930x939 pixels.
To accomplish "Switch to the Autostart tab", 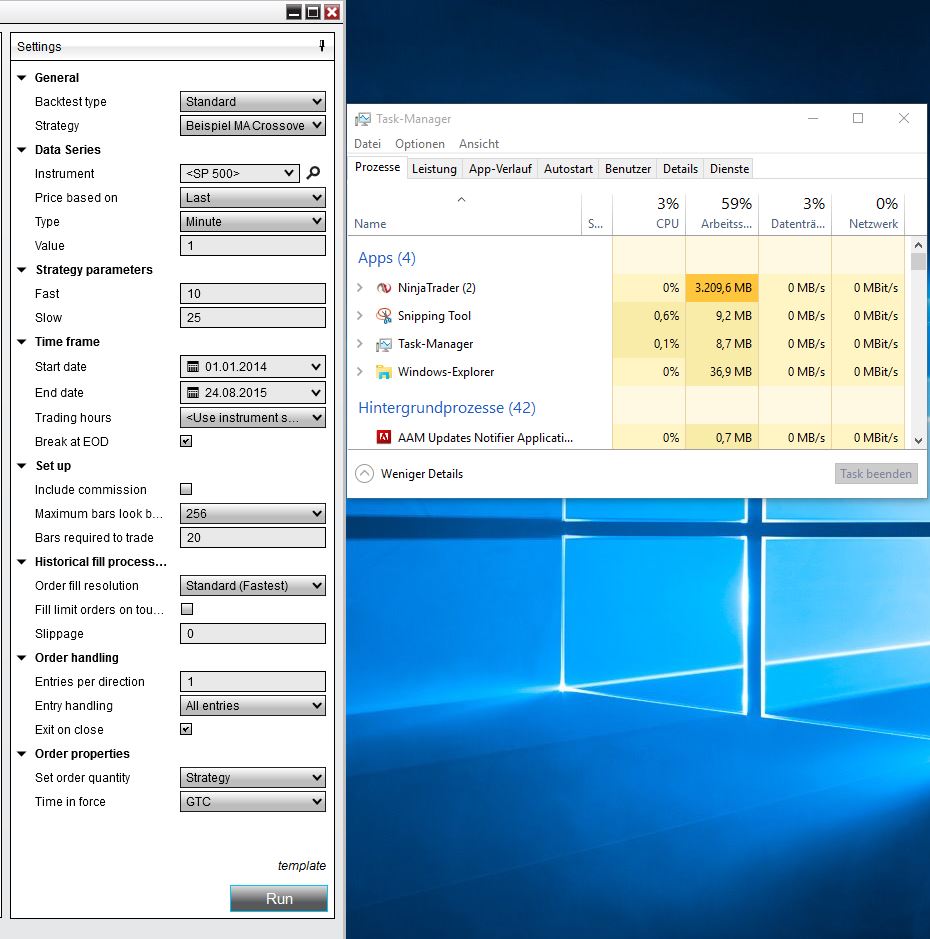I will (568, 169).
